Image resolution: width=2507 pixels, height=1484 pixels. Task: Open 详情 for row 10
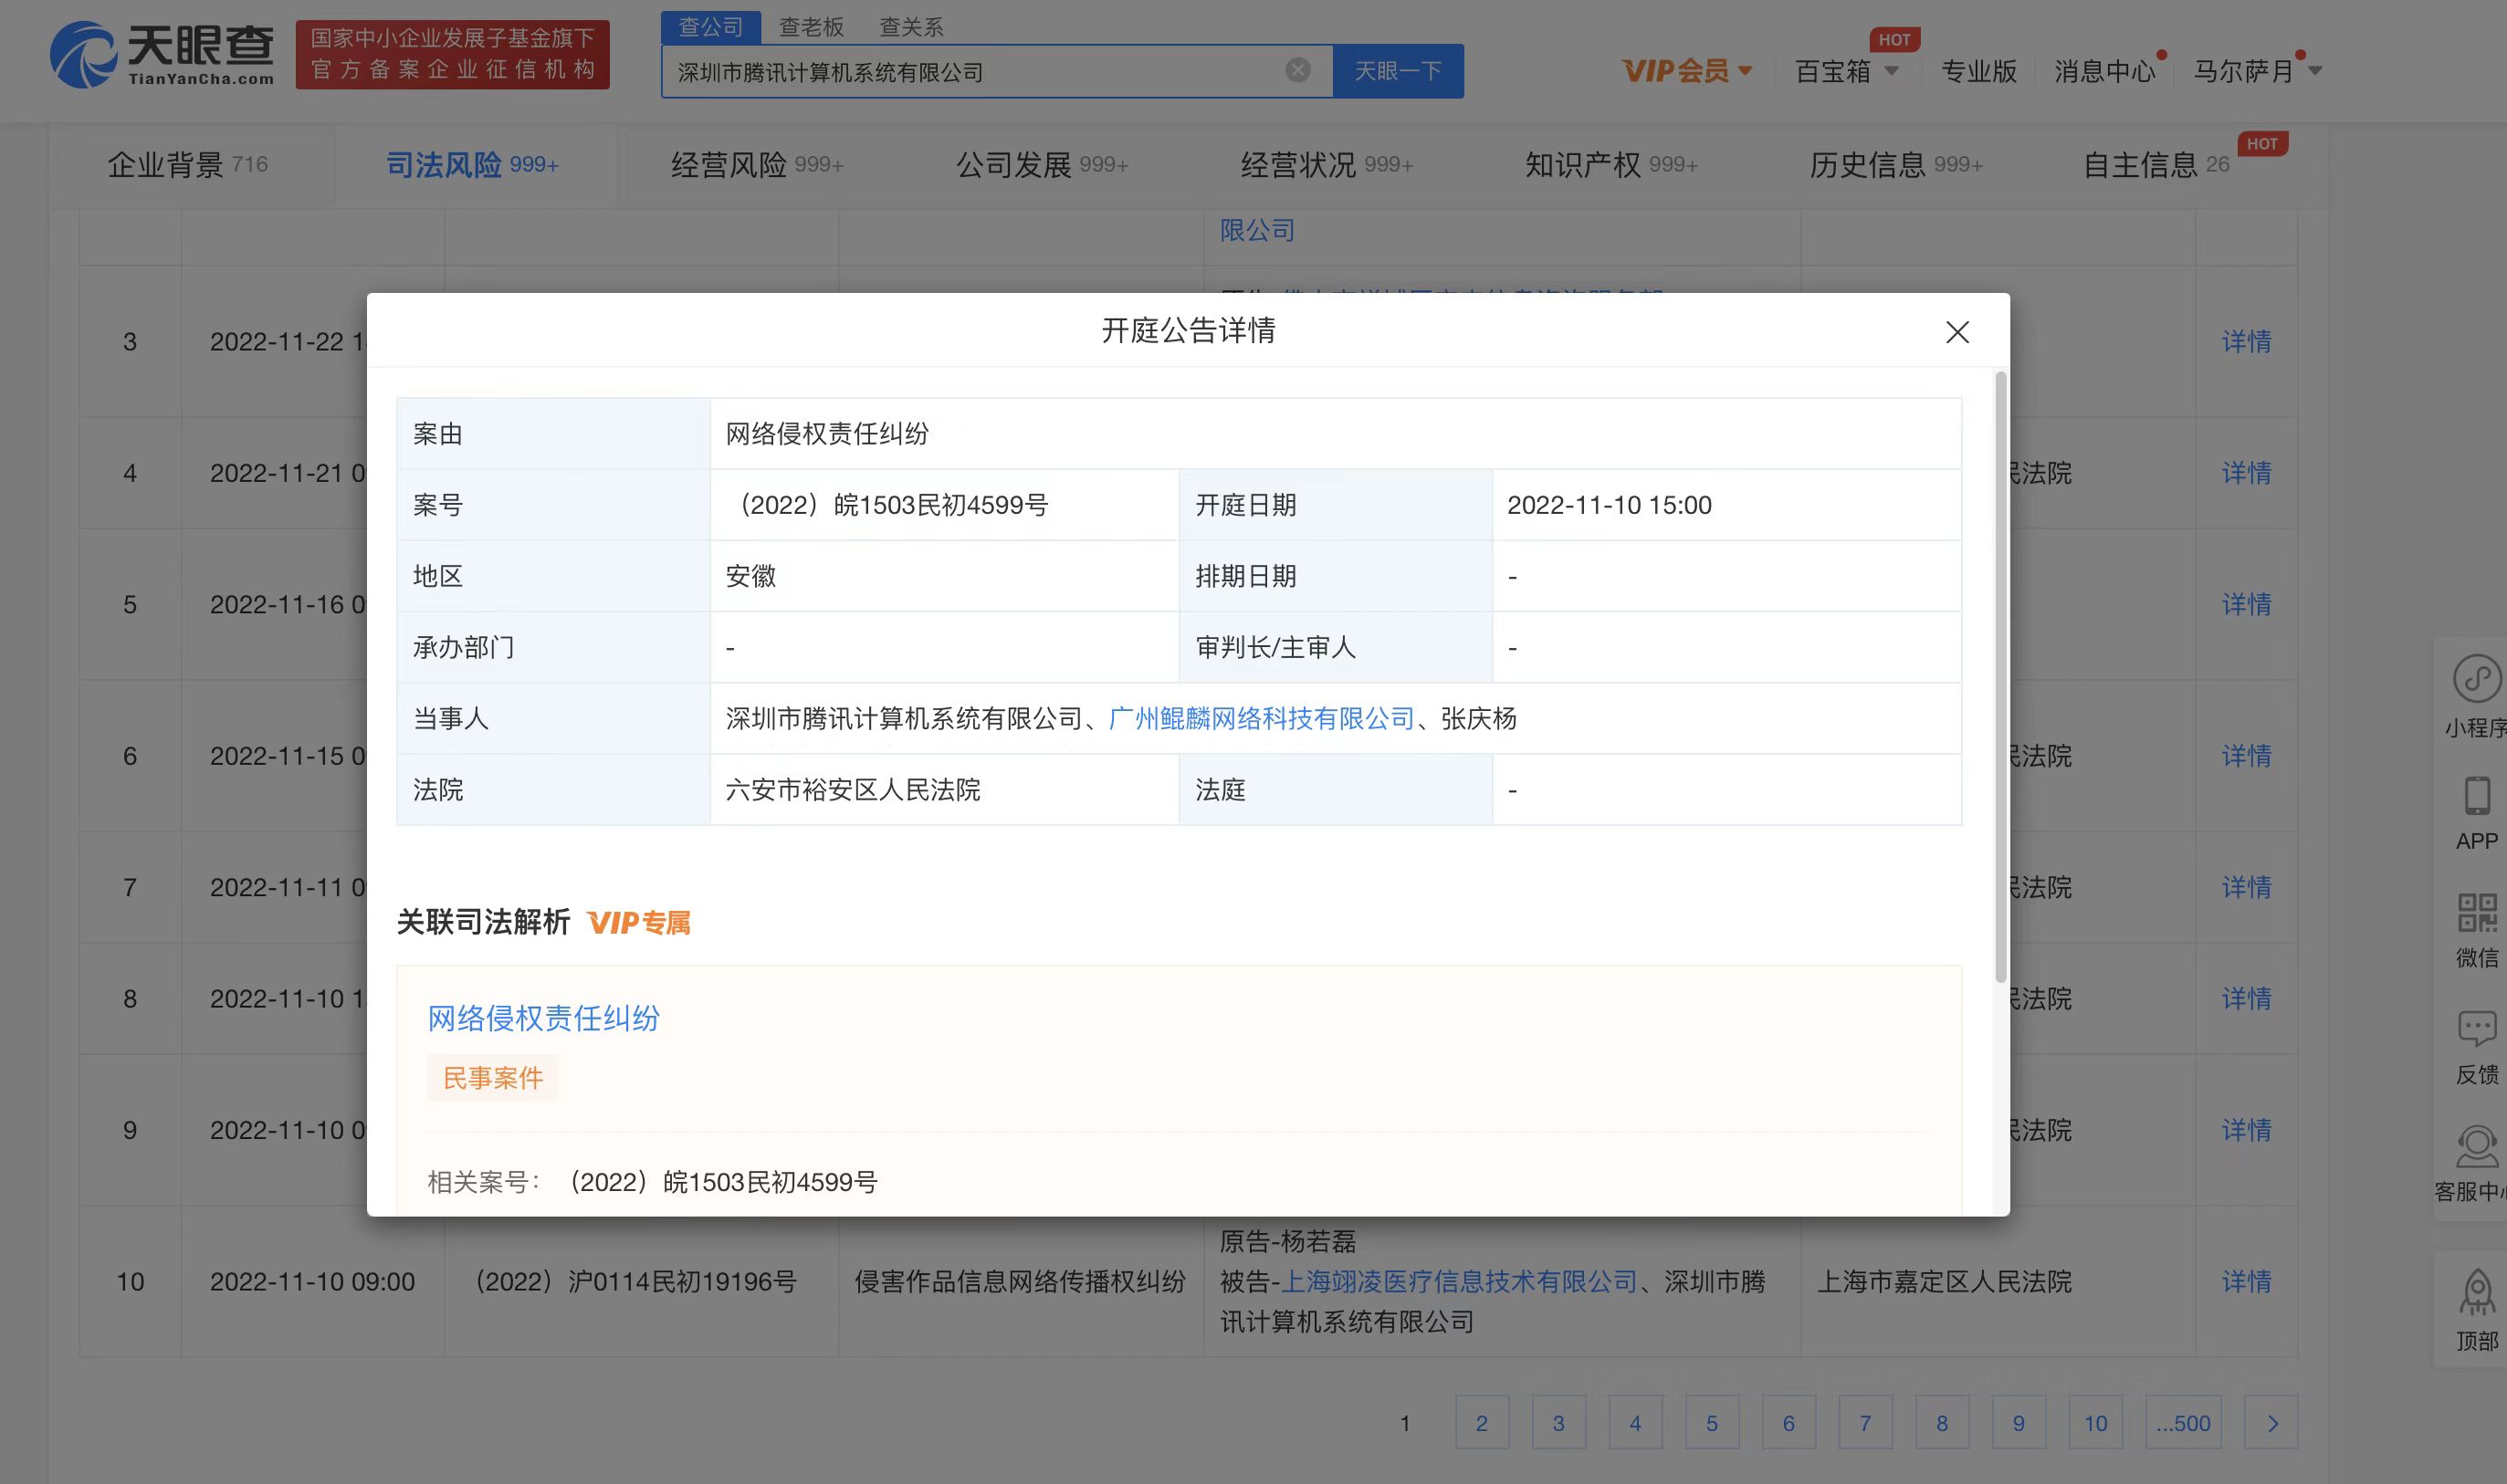click(x=2246, y=1281)
